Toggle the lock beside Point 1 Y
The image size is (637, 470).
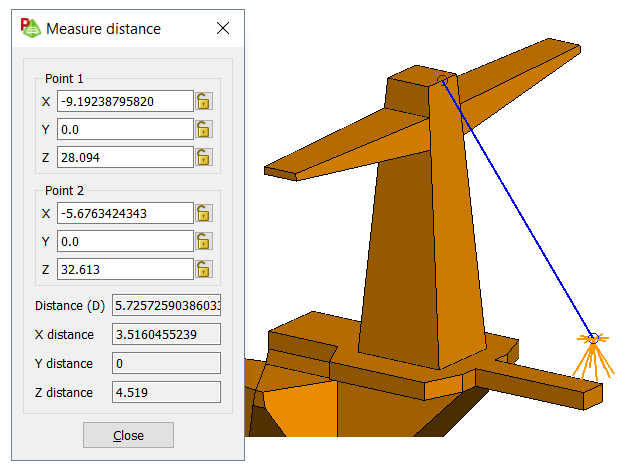[x=204, y=129]
